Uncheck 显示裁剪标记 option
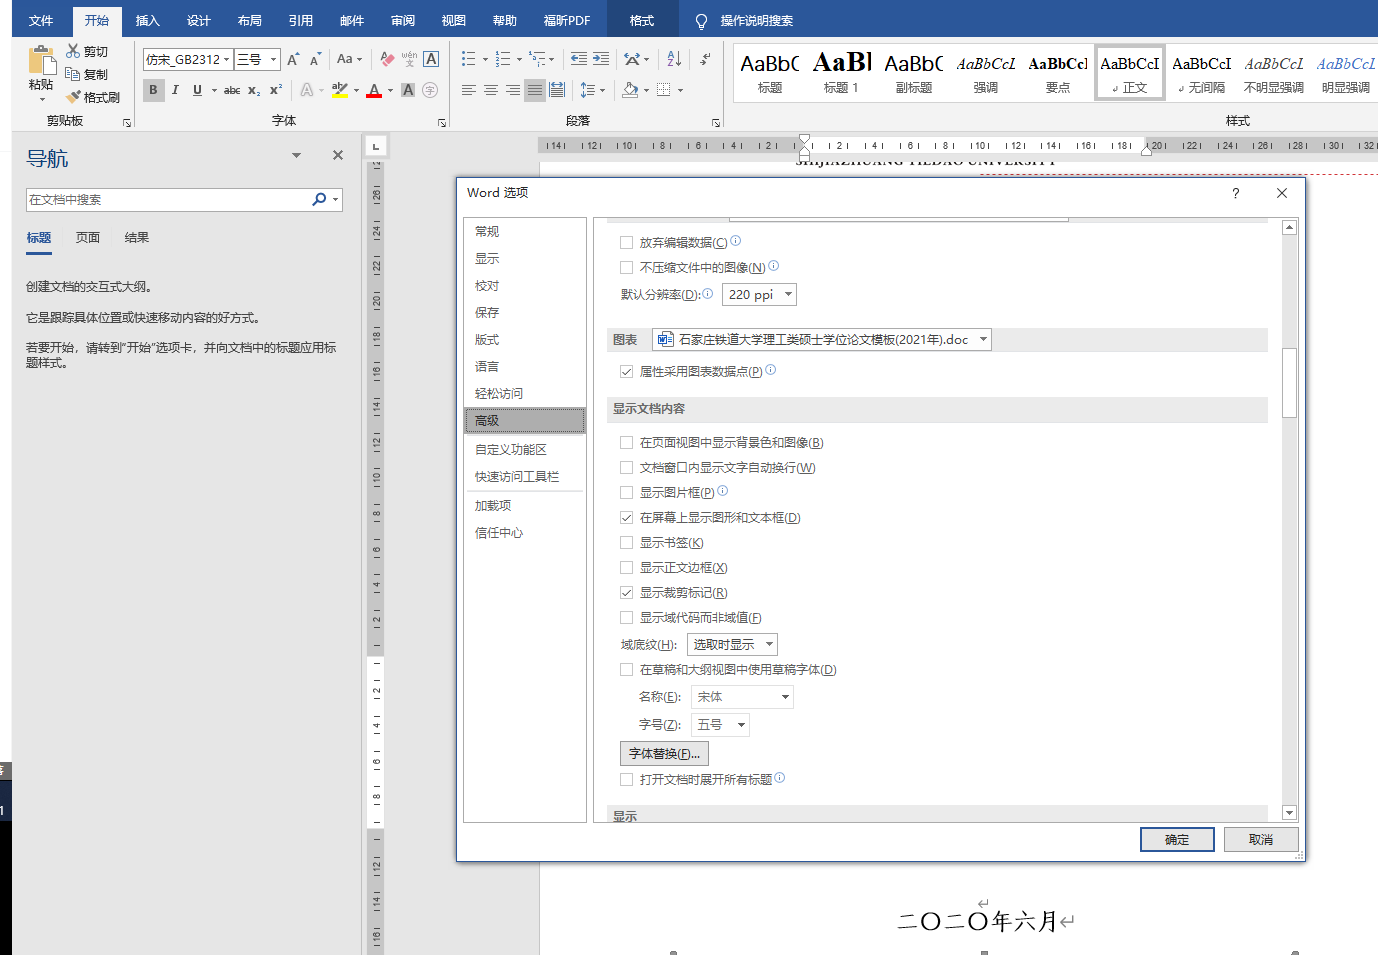Image resolution: width=1378 pixels, height=955 pixels. pyautogui.click(x=627, y=592)
